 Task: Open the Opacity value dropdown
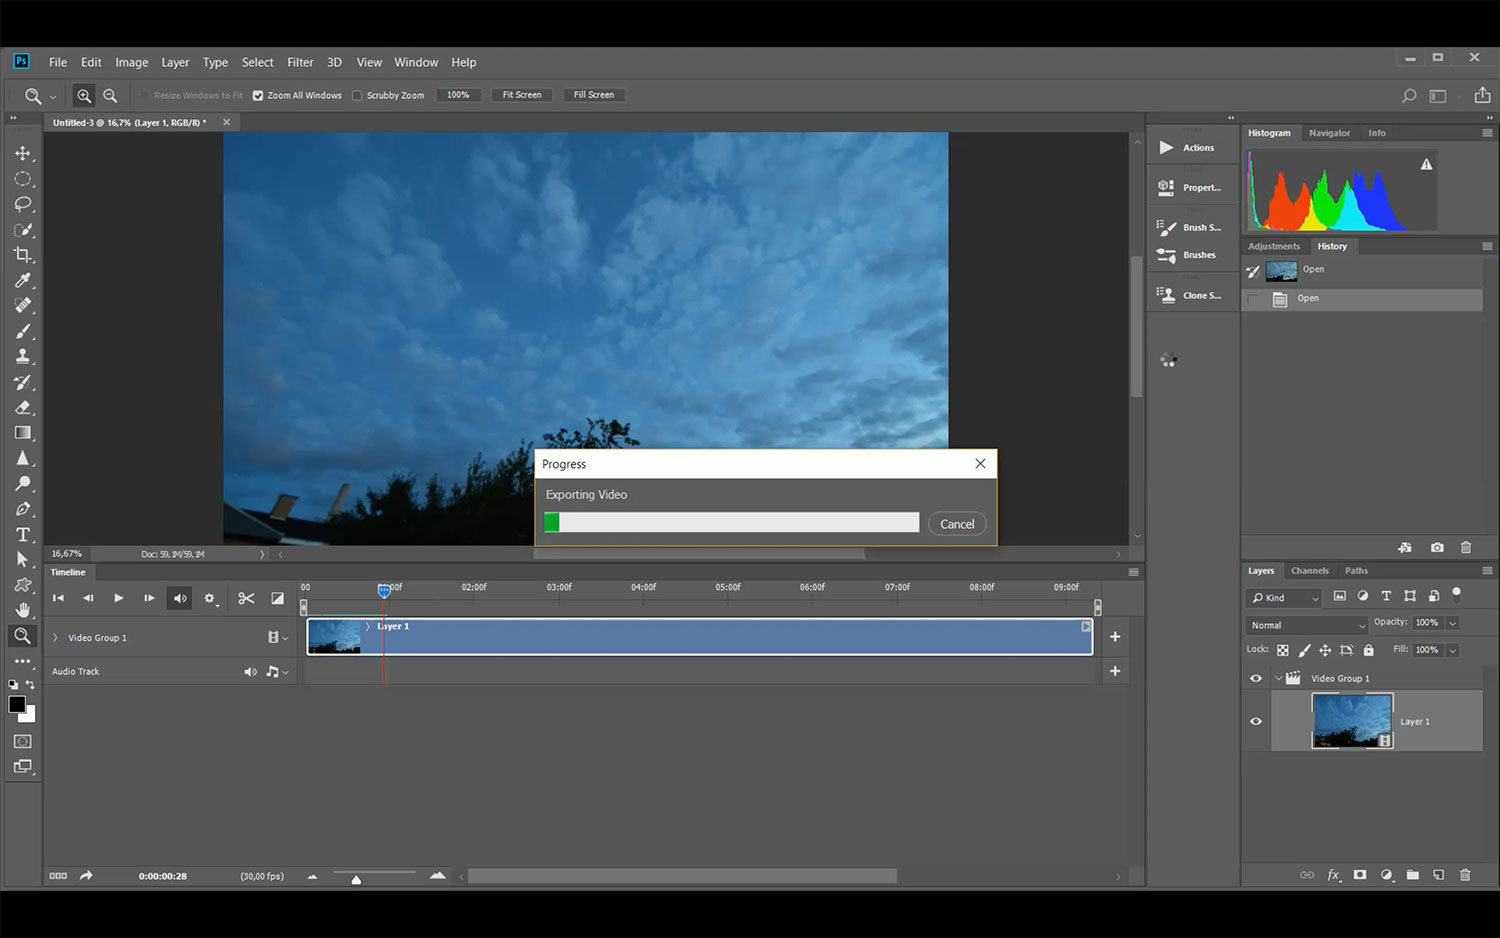(1453, 623)
